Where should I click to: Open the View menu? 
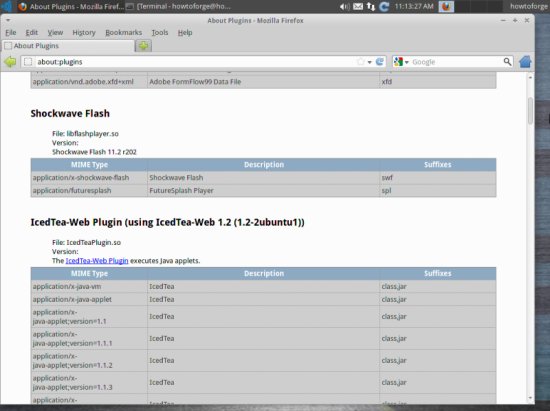coord(55,33)
